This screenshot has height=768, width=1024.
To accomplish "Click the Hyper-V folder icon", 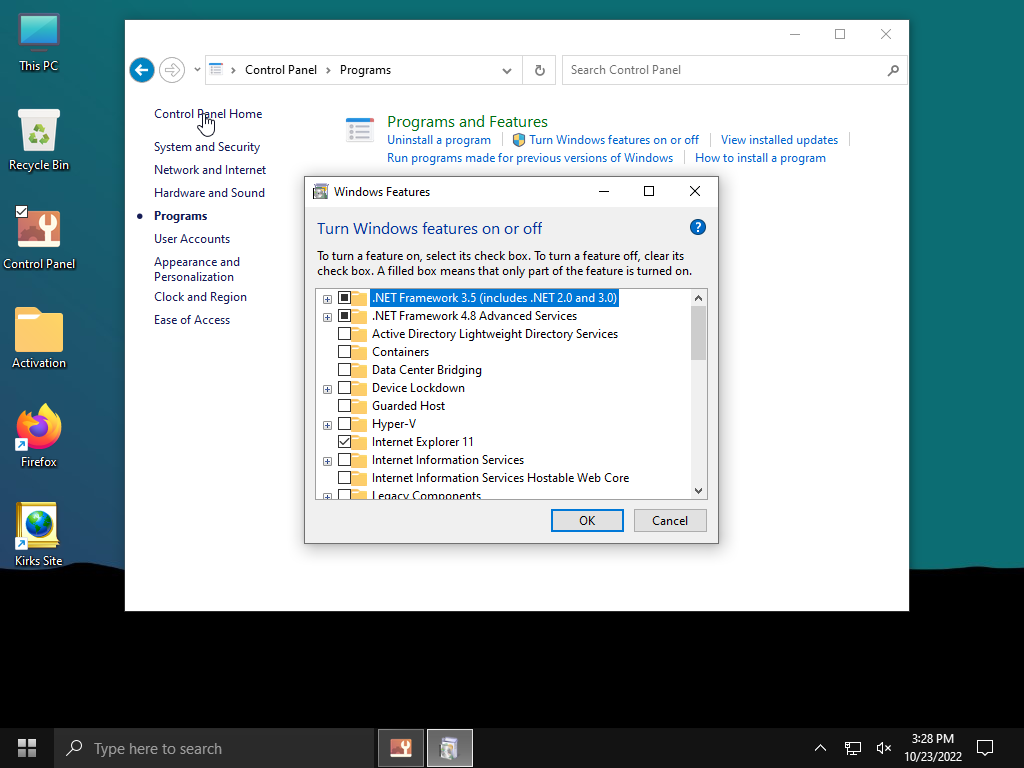I will point(359,424).
